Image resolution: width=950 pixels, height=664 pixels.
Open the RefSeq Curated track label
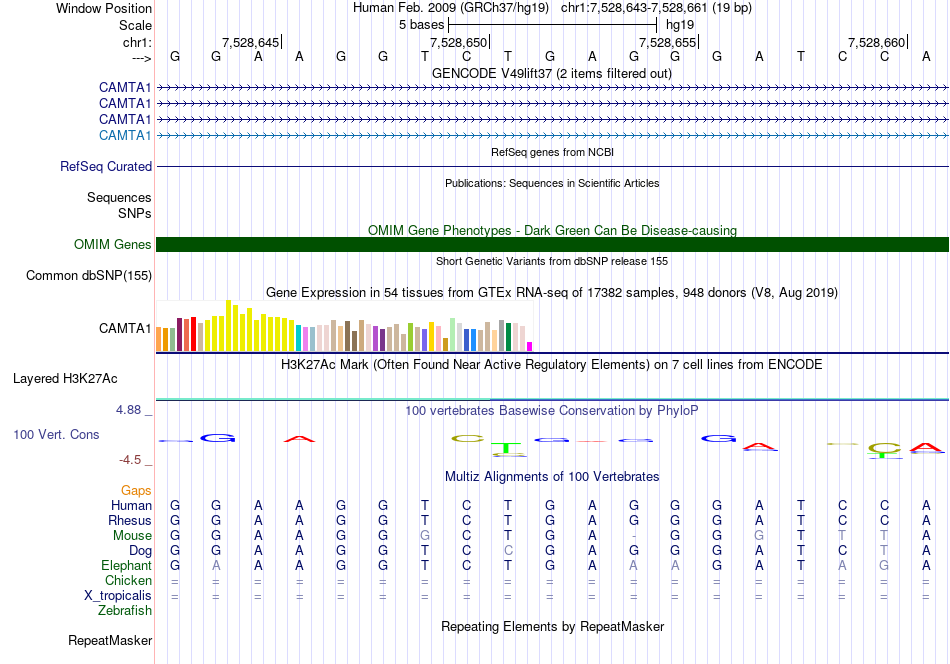[106, 167]
